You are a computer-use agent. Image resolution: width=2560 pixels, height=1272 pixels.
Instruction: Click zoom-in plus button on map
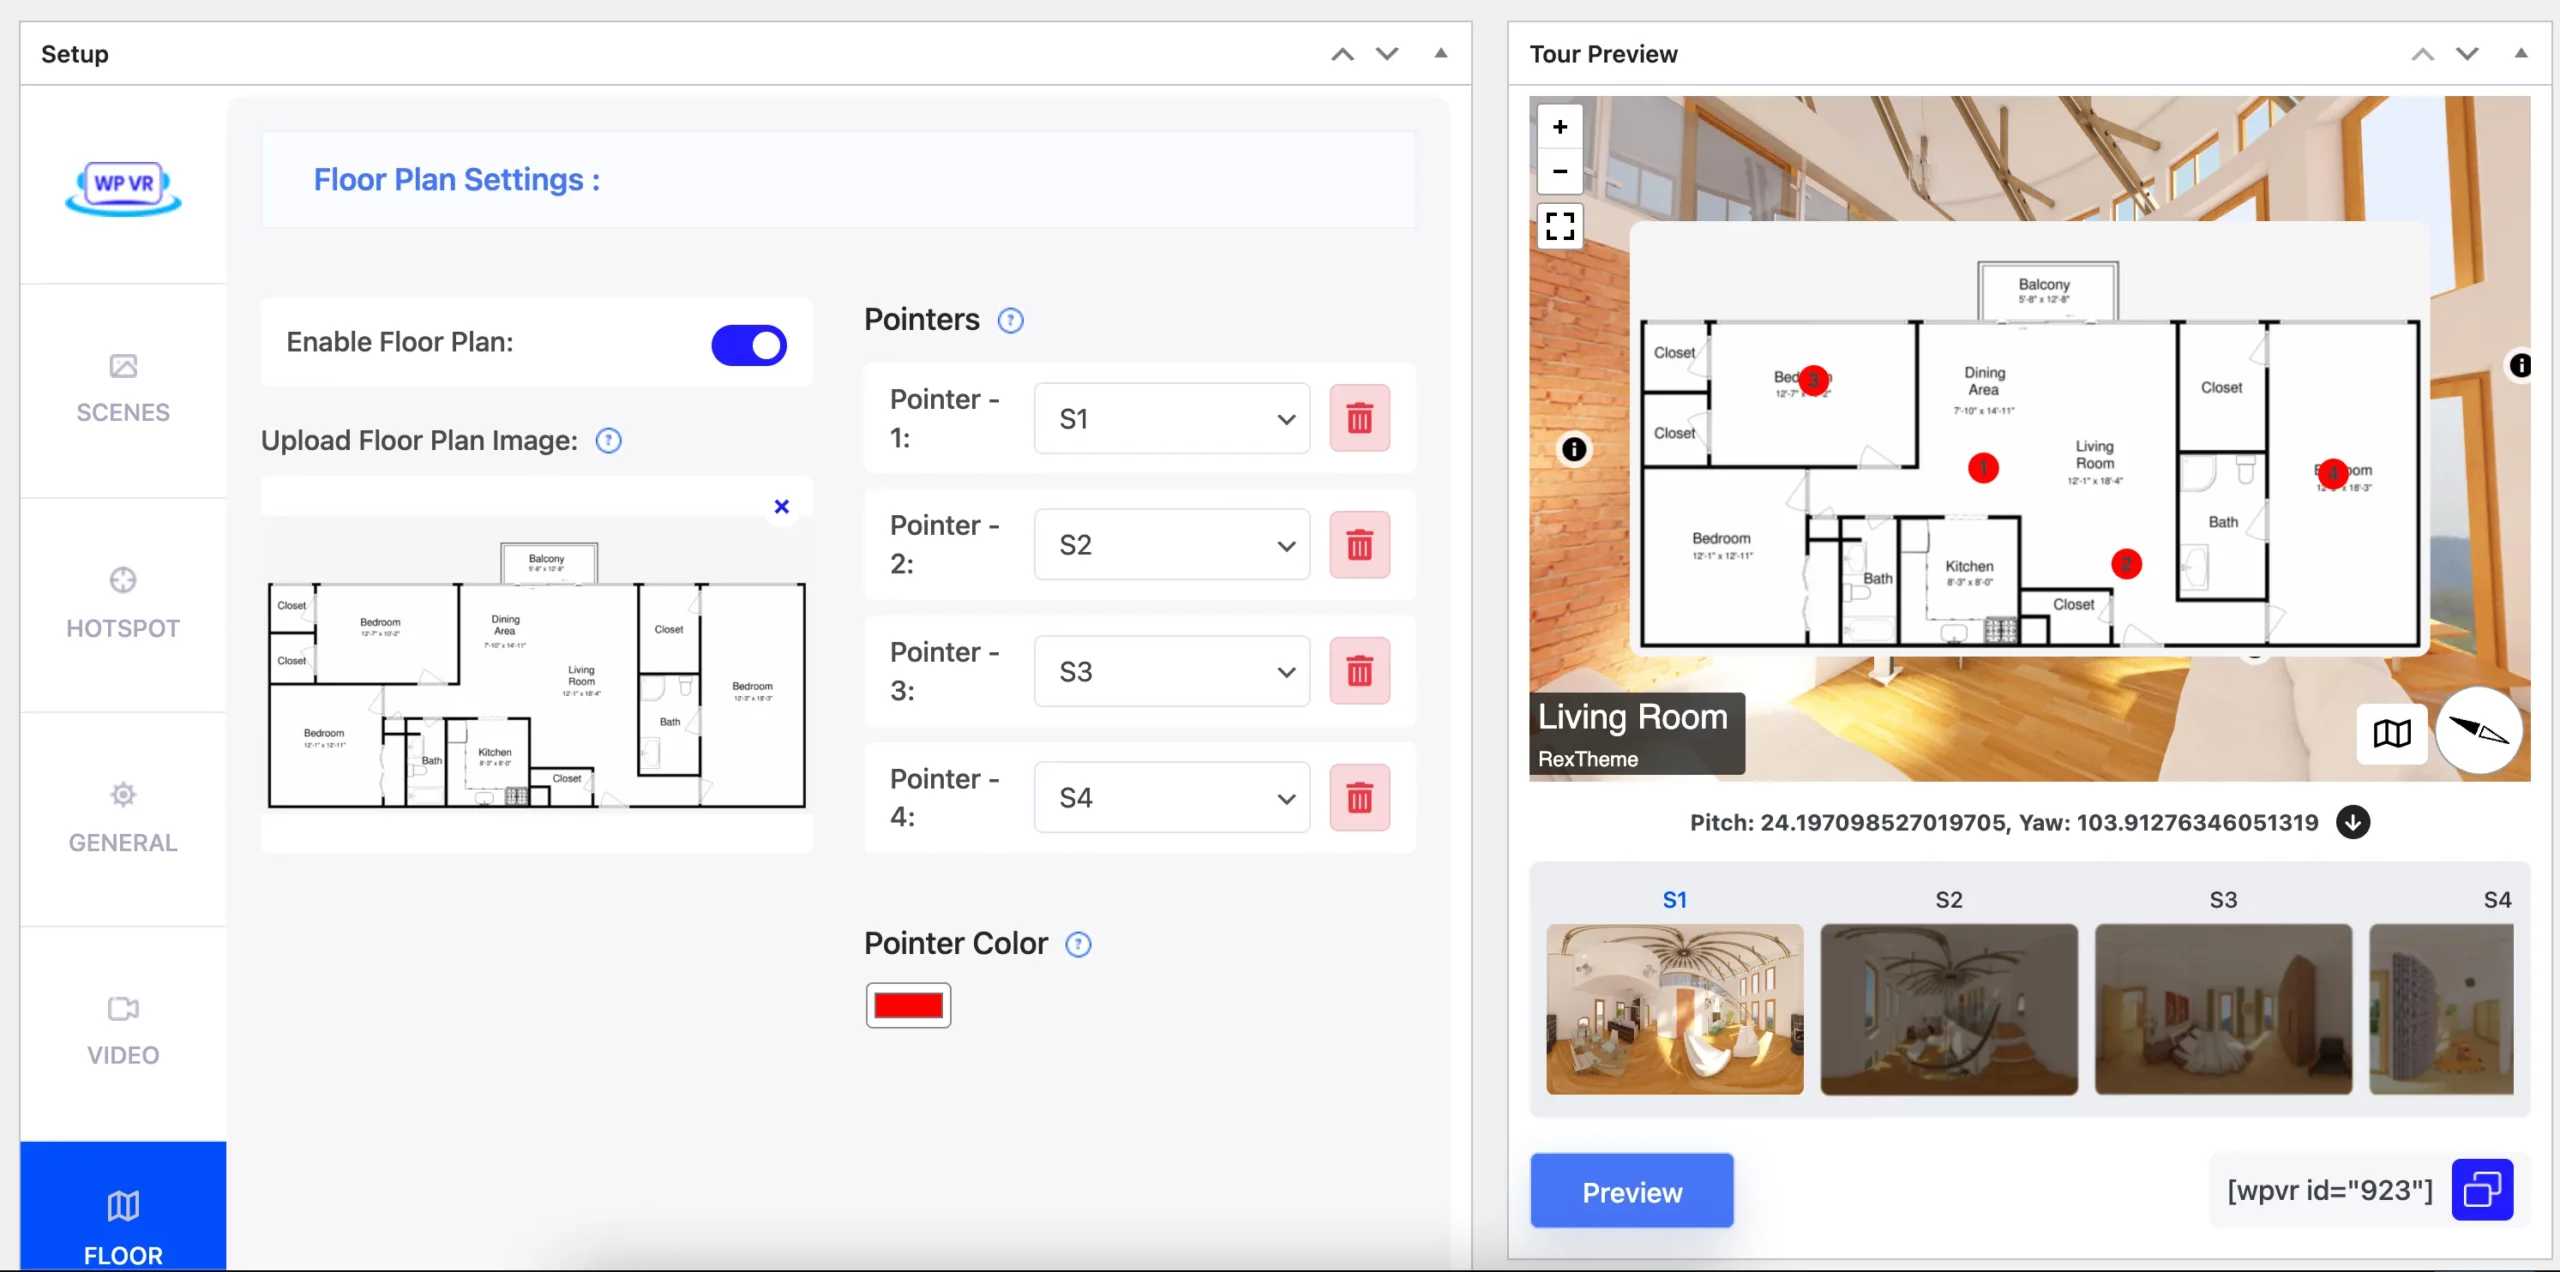(x=1561, y=126)
